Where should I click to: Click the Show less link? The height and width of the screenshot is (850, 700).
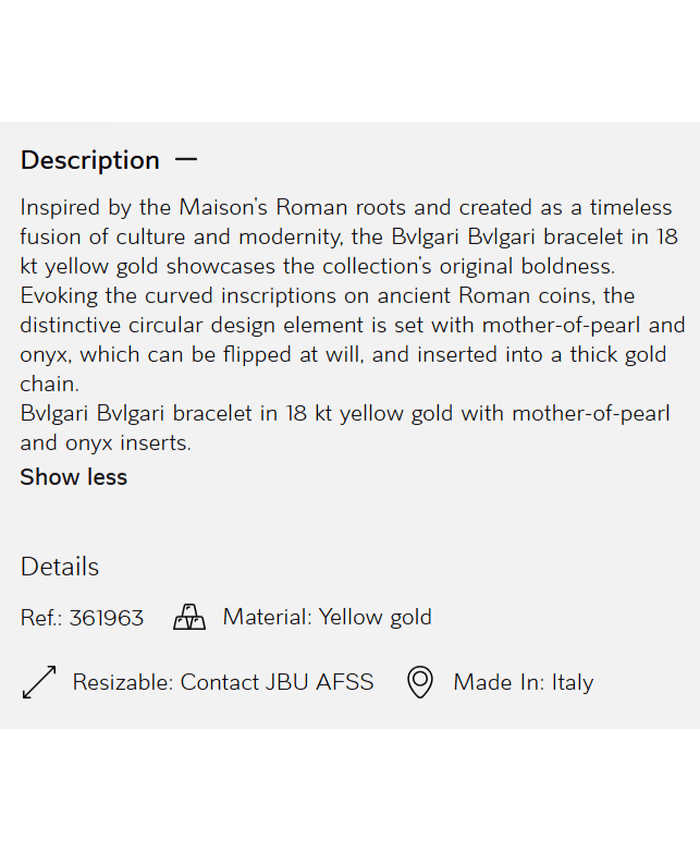pos(73,477)
